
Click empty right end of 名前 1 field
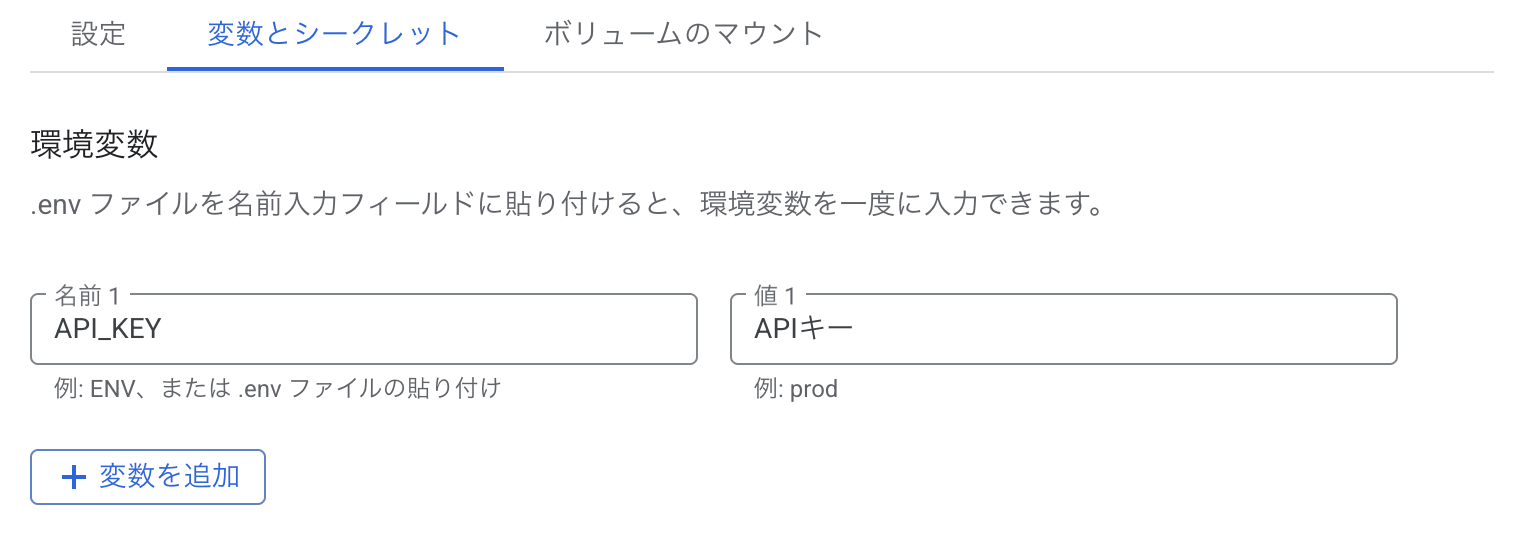click(x=640, y=329)
